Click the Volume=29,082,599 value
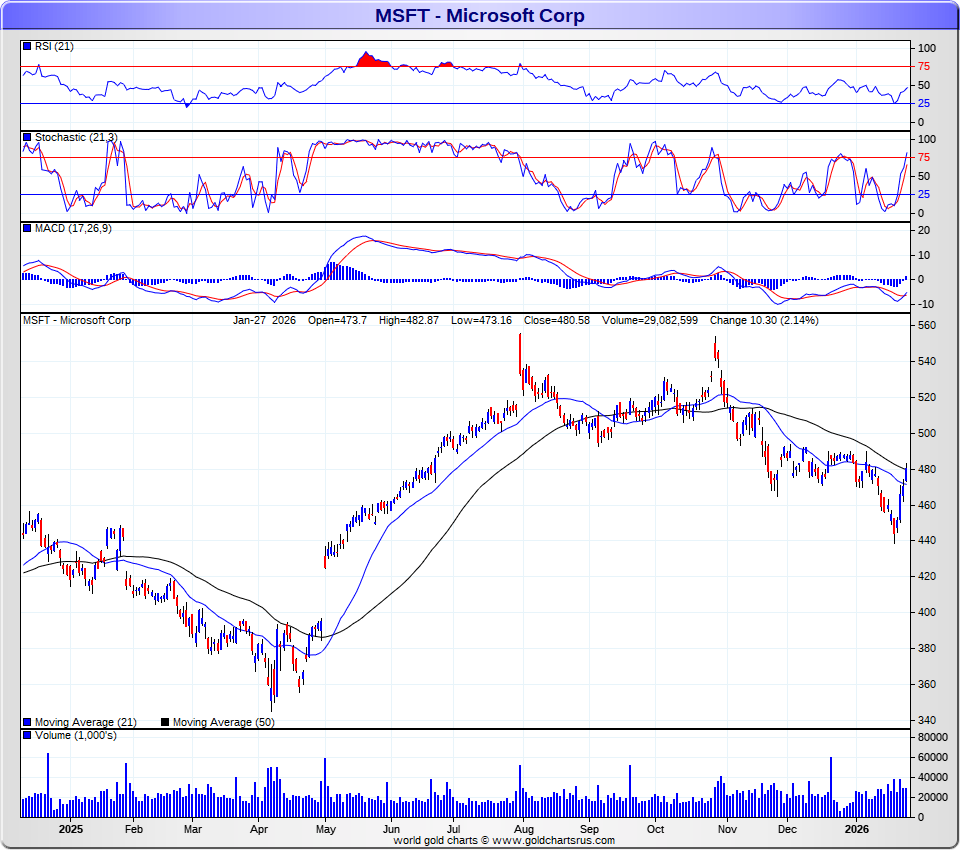 point(650,320)
